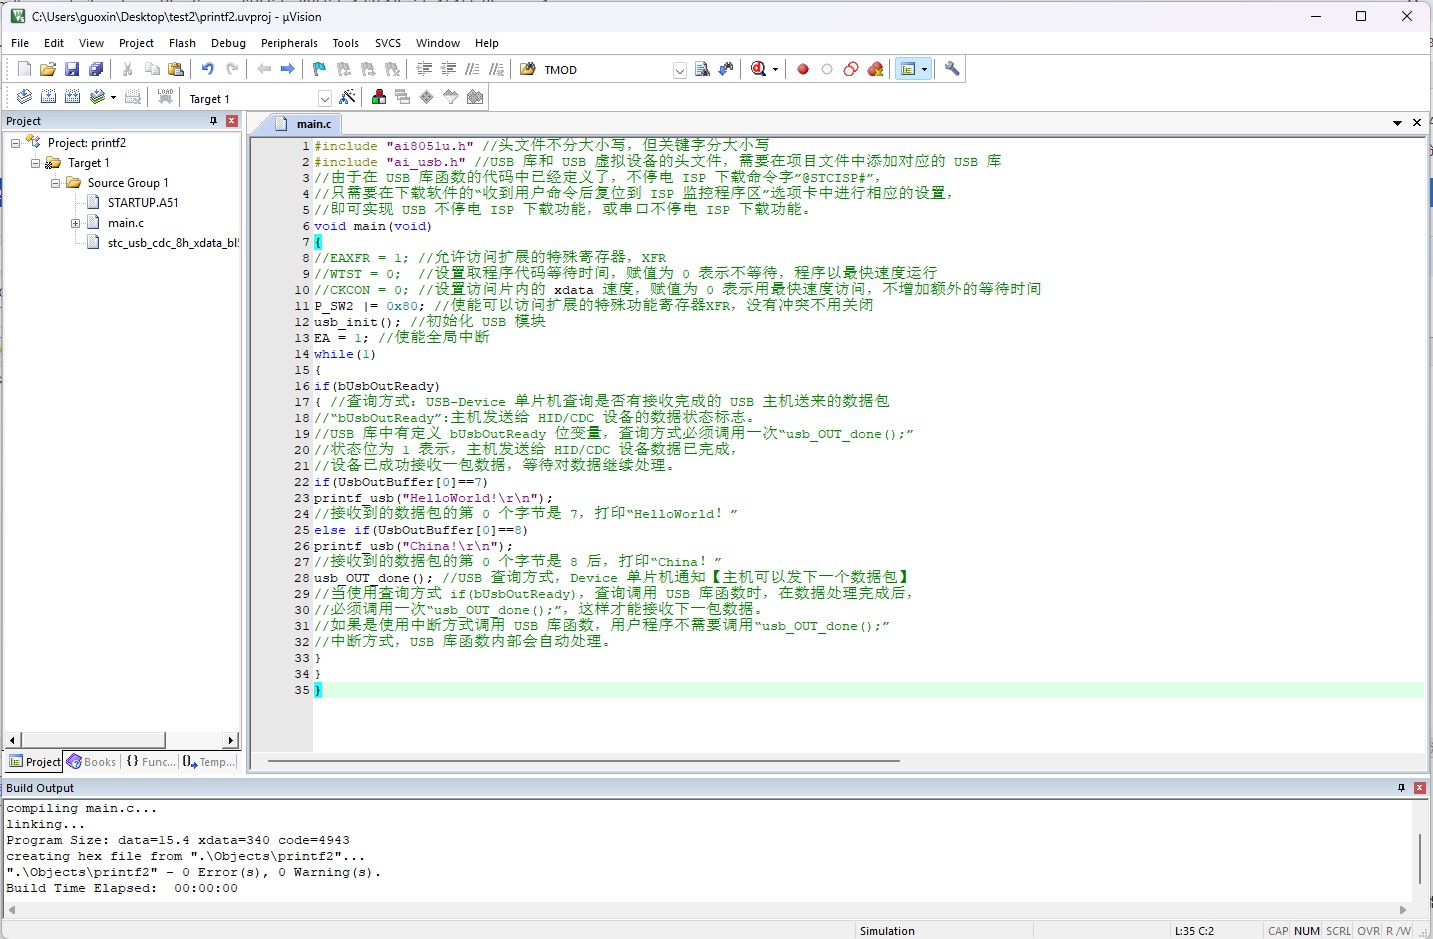
Task: Create a new file with the New icon
Action: 24,69
